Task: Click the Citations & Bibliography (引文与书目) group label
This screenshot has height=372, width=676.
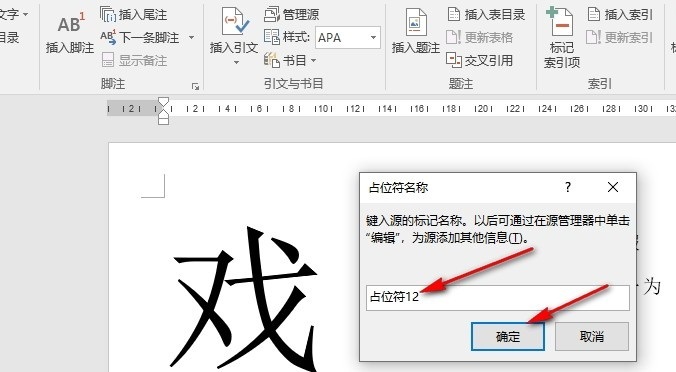Action: click(294, 84)
